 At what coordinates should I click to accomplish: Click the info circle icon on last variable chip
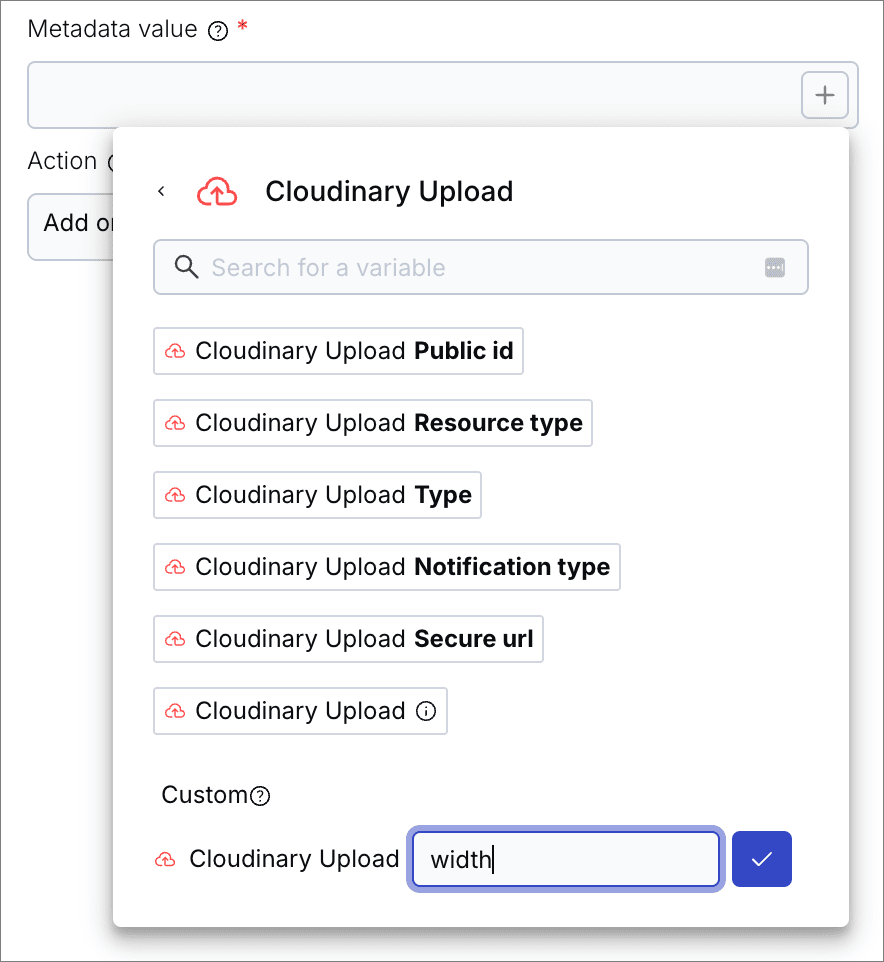click(x=426, y=711)
